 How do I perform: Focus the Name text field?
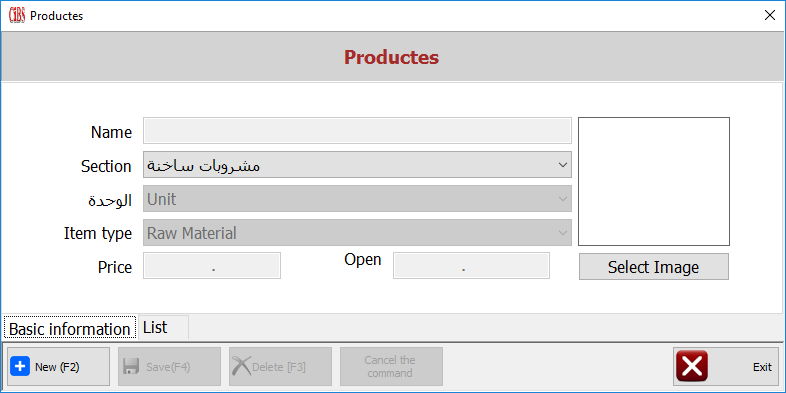click(357, 131)
